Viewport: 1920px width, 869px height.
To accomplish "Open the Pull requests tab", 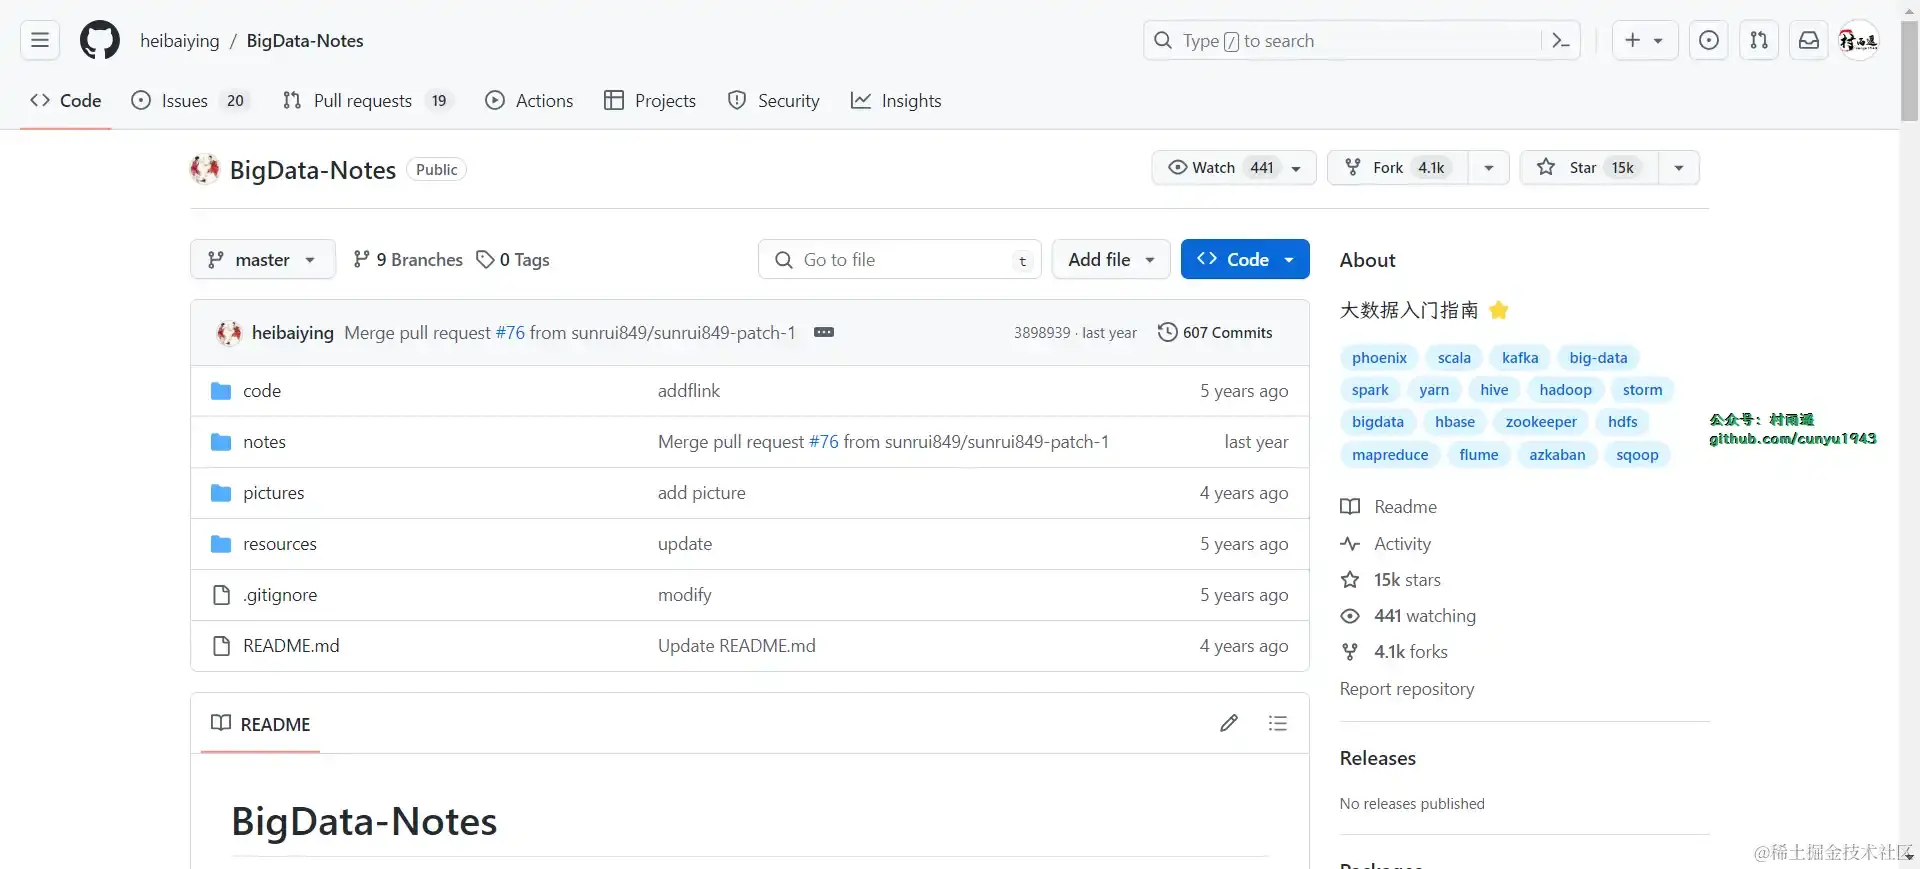I will tap(367, 101).
